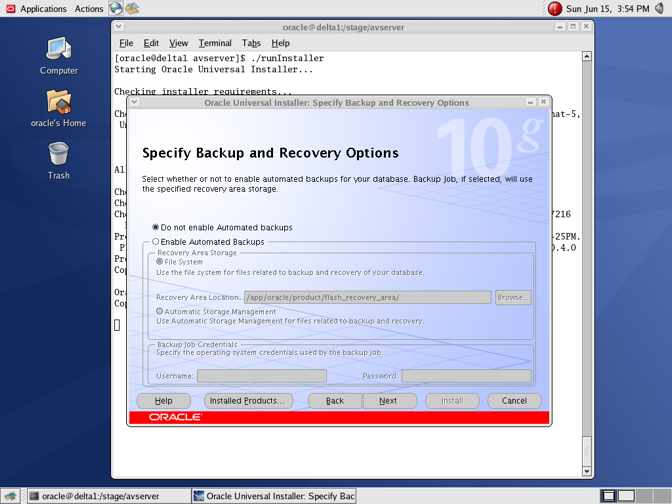Click the Password input field
Image resolution: width=672 pixels, height=504 pixels.
click(466, 376)
